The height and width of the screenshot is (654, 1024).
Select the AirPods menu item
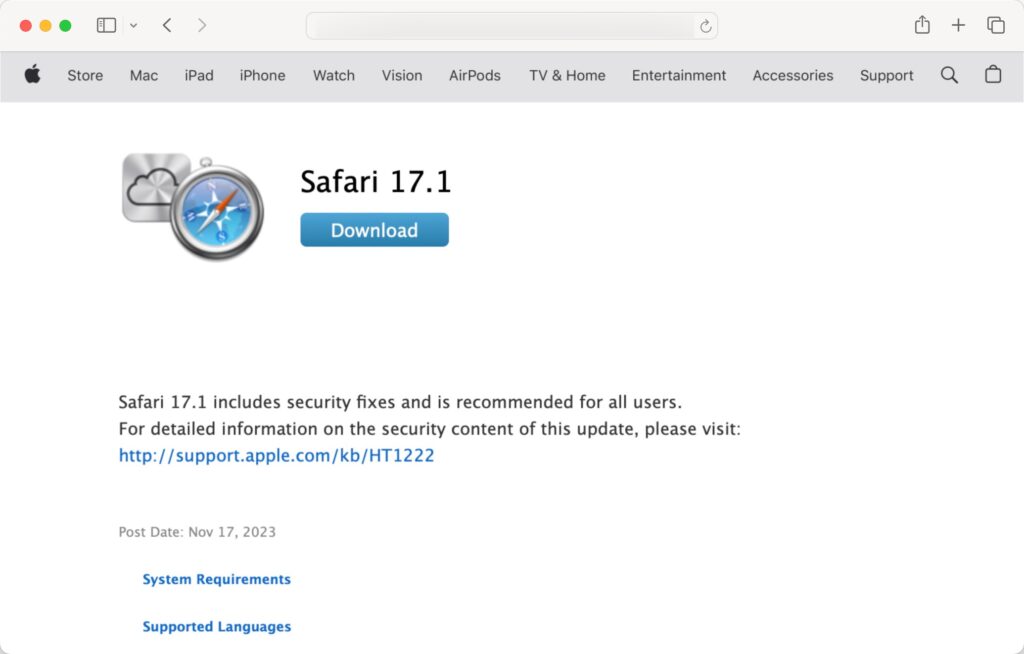(475, 76)
